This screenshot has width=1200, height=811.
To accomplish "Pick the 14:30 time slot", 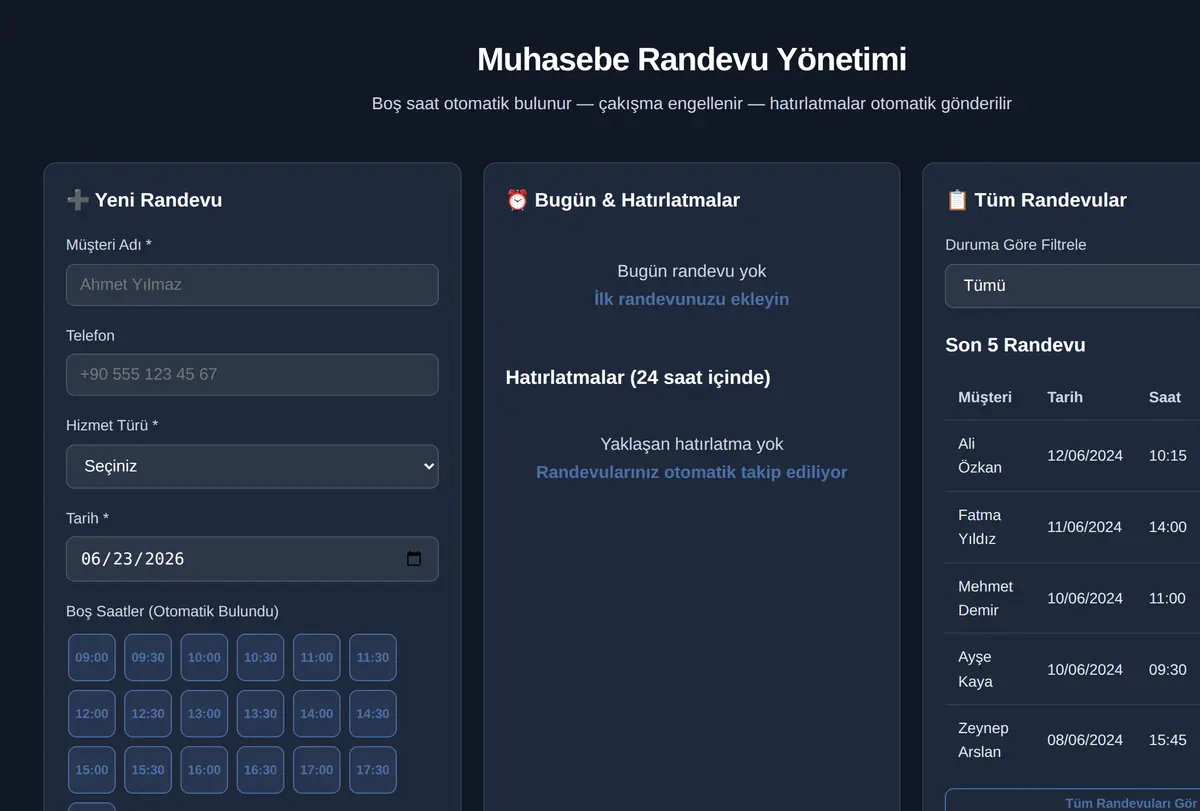I will (x=373, y=714).
